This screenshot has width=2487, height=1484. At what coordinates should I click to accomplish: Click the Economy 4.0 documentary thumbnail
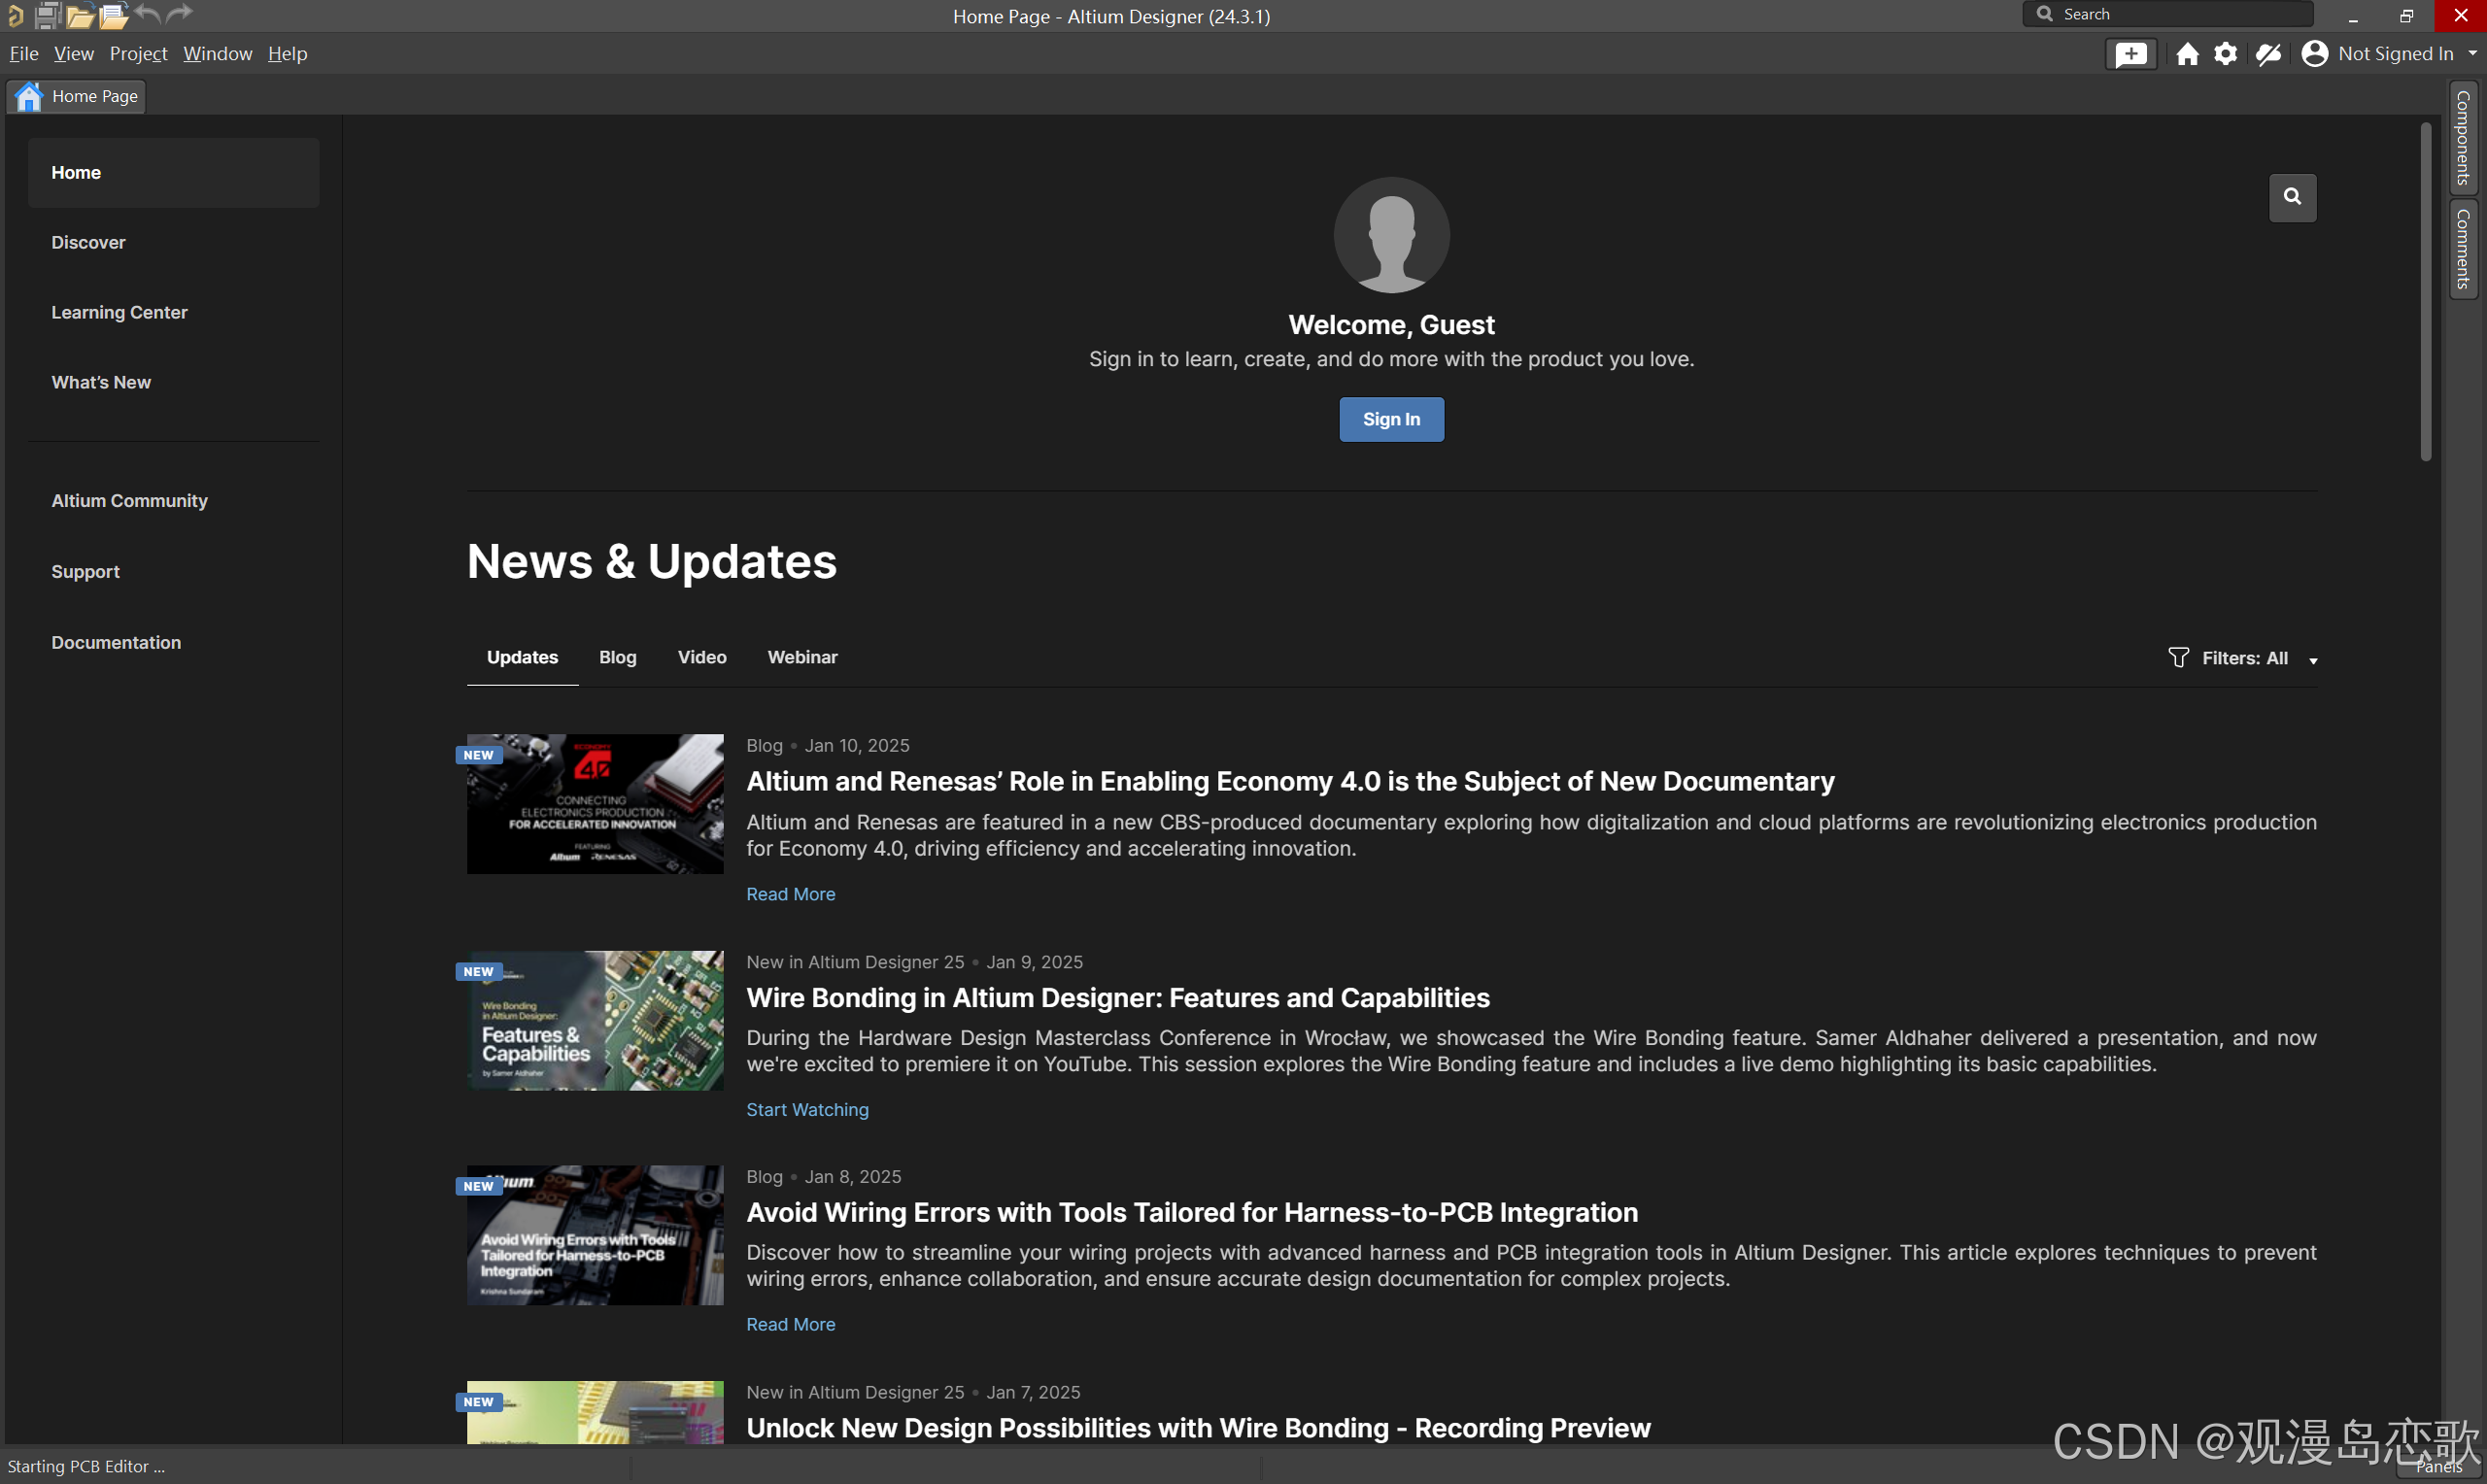(x=595, y=804)
